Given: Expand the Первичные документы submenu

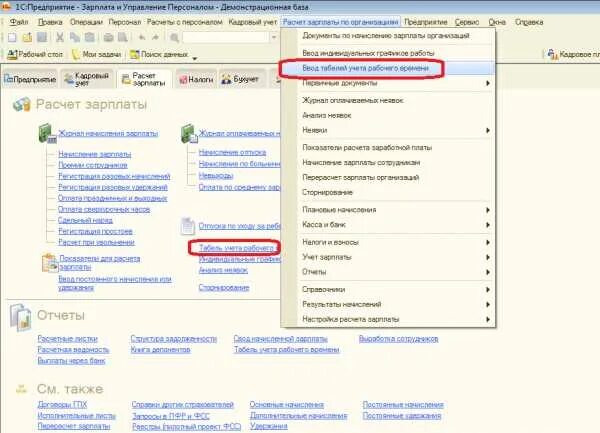Looking at the screenshot, I should coord(488,83).
